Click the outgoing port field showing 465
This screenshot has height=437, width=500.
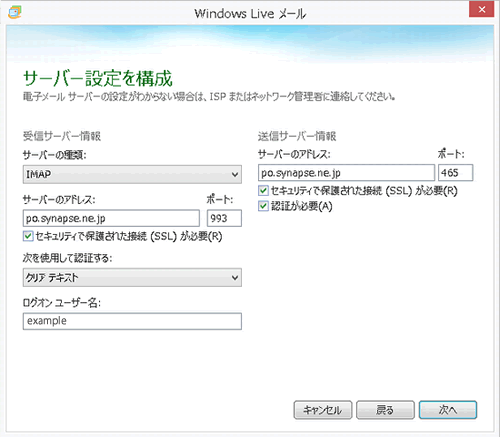[455, 173]
